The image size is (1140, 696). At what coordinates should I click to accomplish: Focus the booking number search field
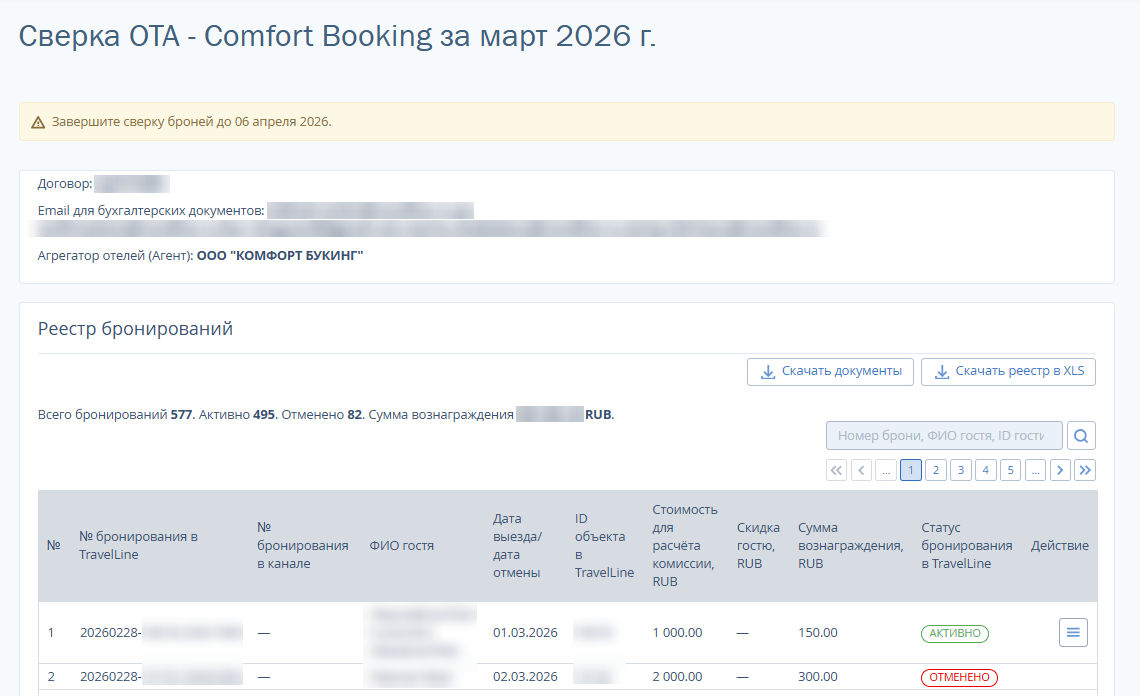[944, 436]
